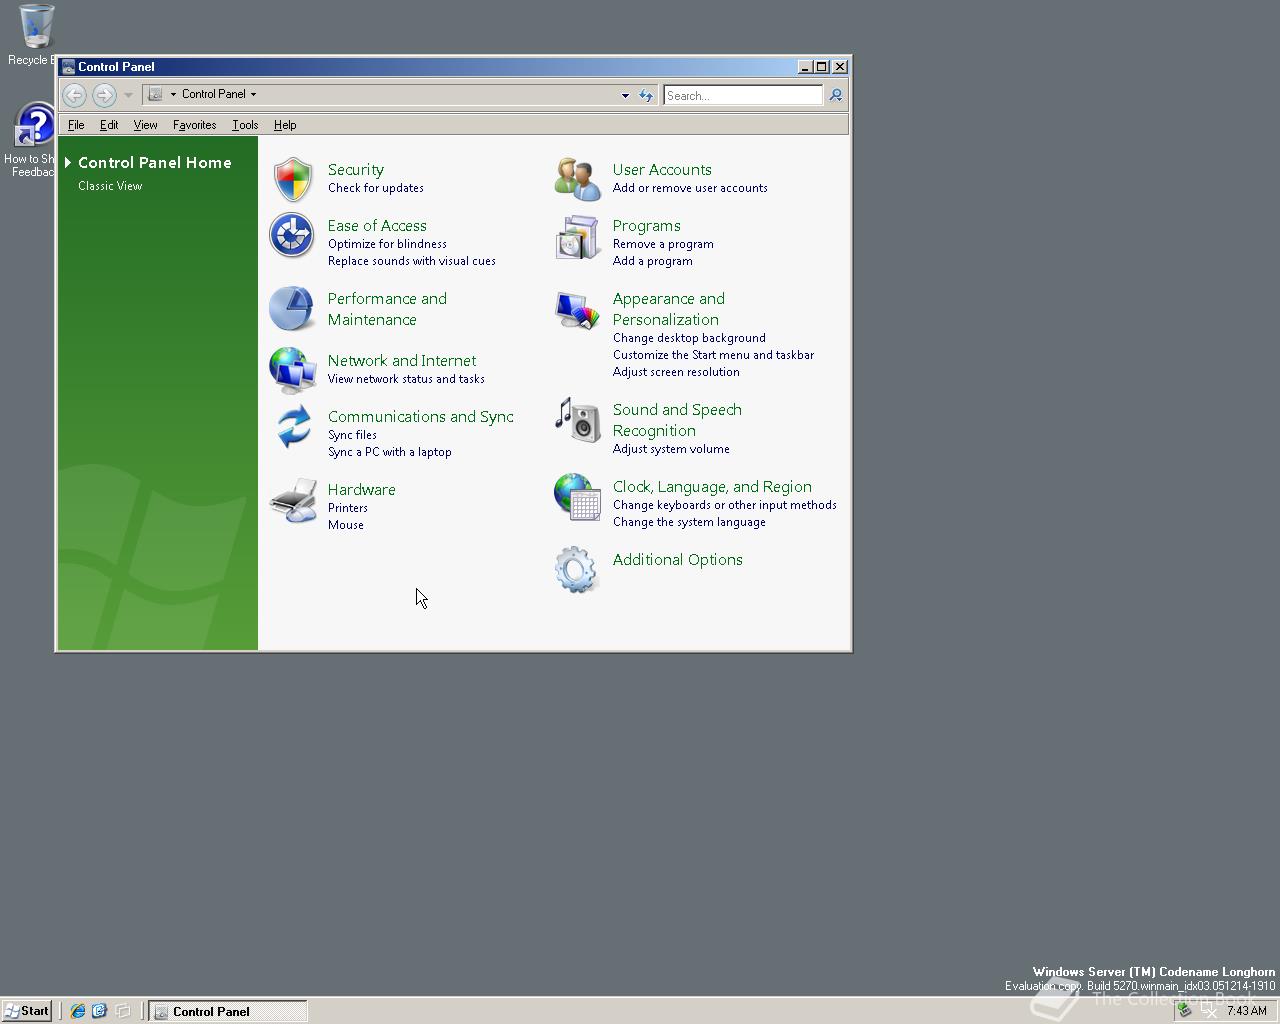The height and width of the screenshot is (1024, 1280).
Task: Click the Additional Options heading
Action: [678, 560]
